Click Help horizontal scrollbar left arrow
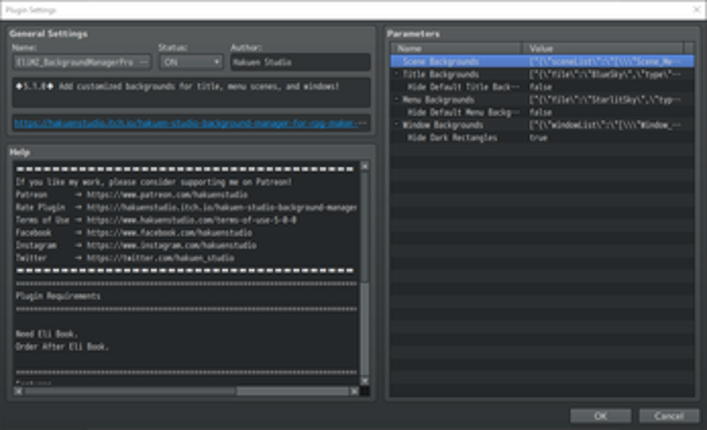Image resolution: width=707 pixels, height=430 pixels. [x=18, y=391]
